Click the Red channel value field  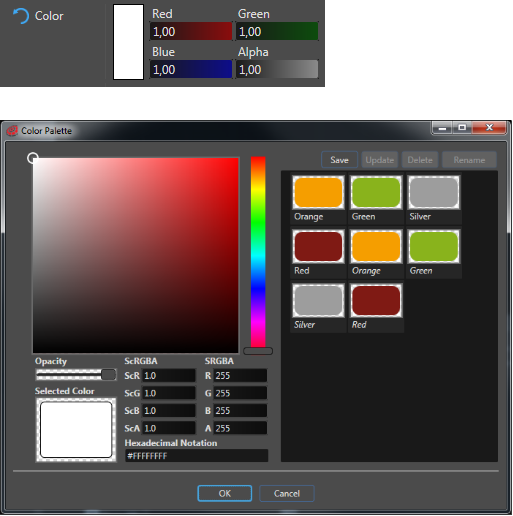[191, 32]
